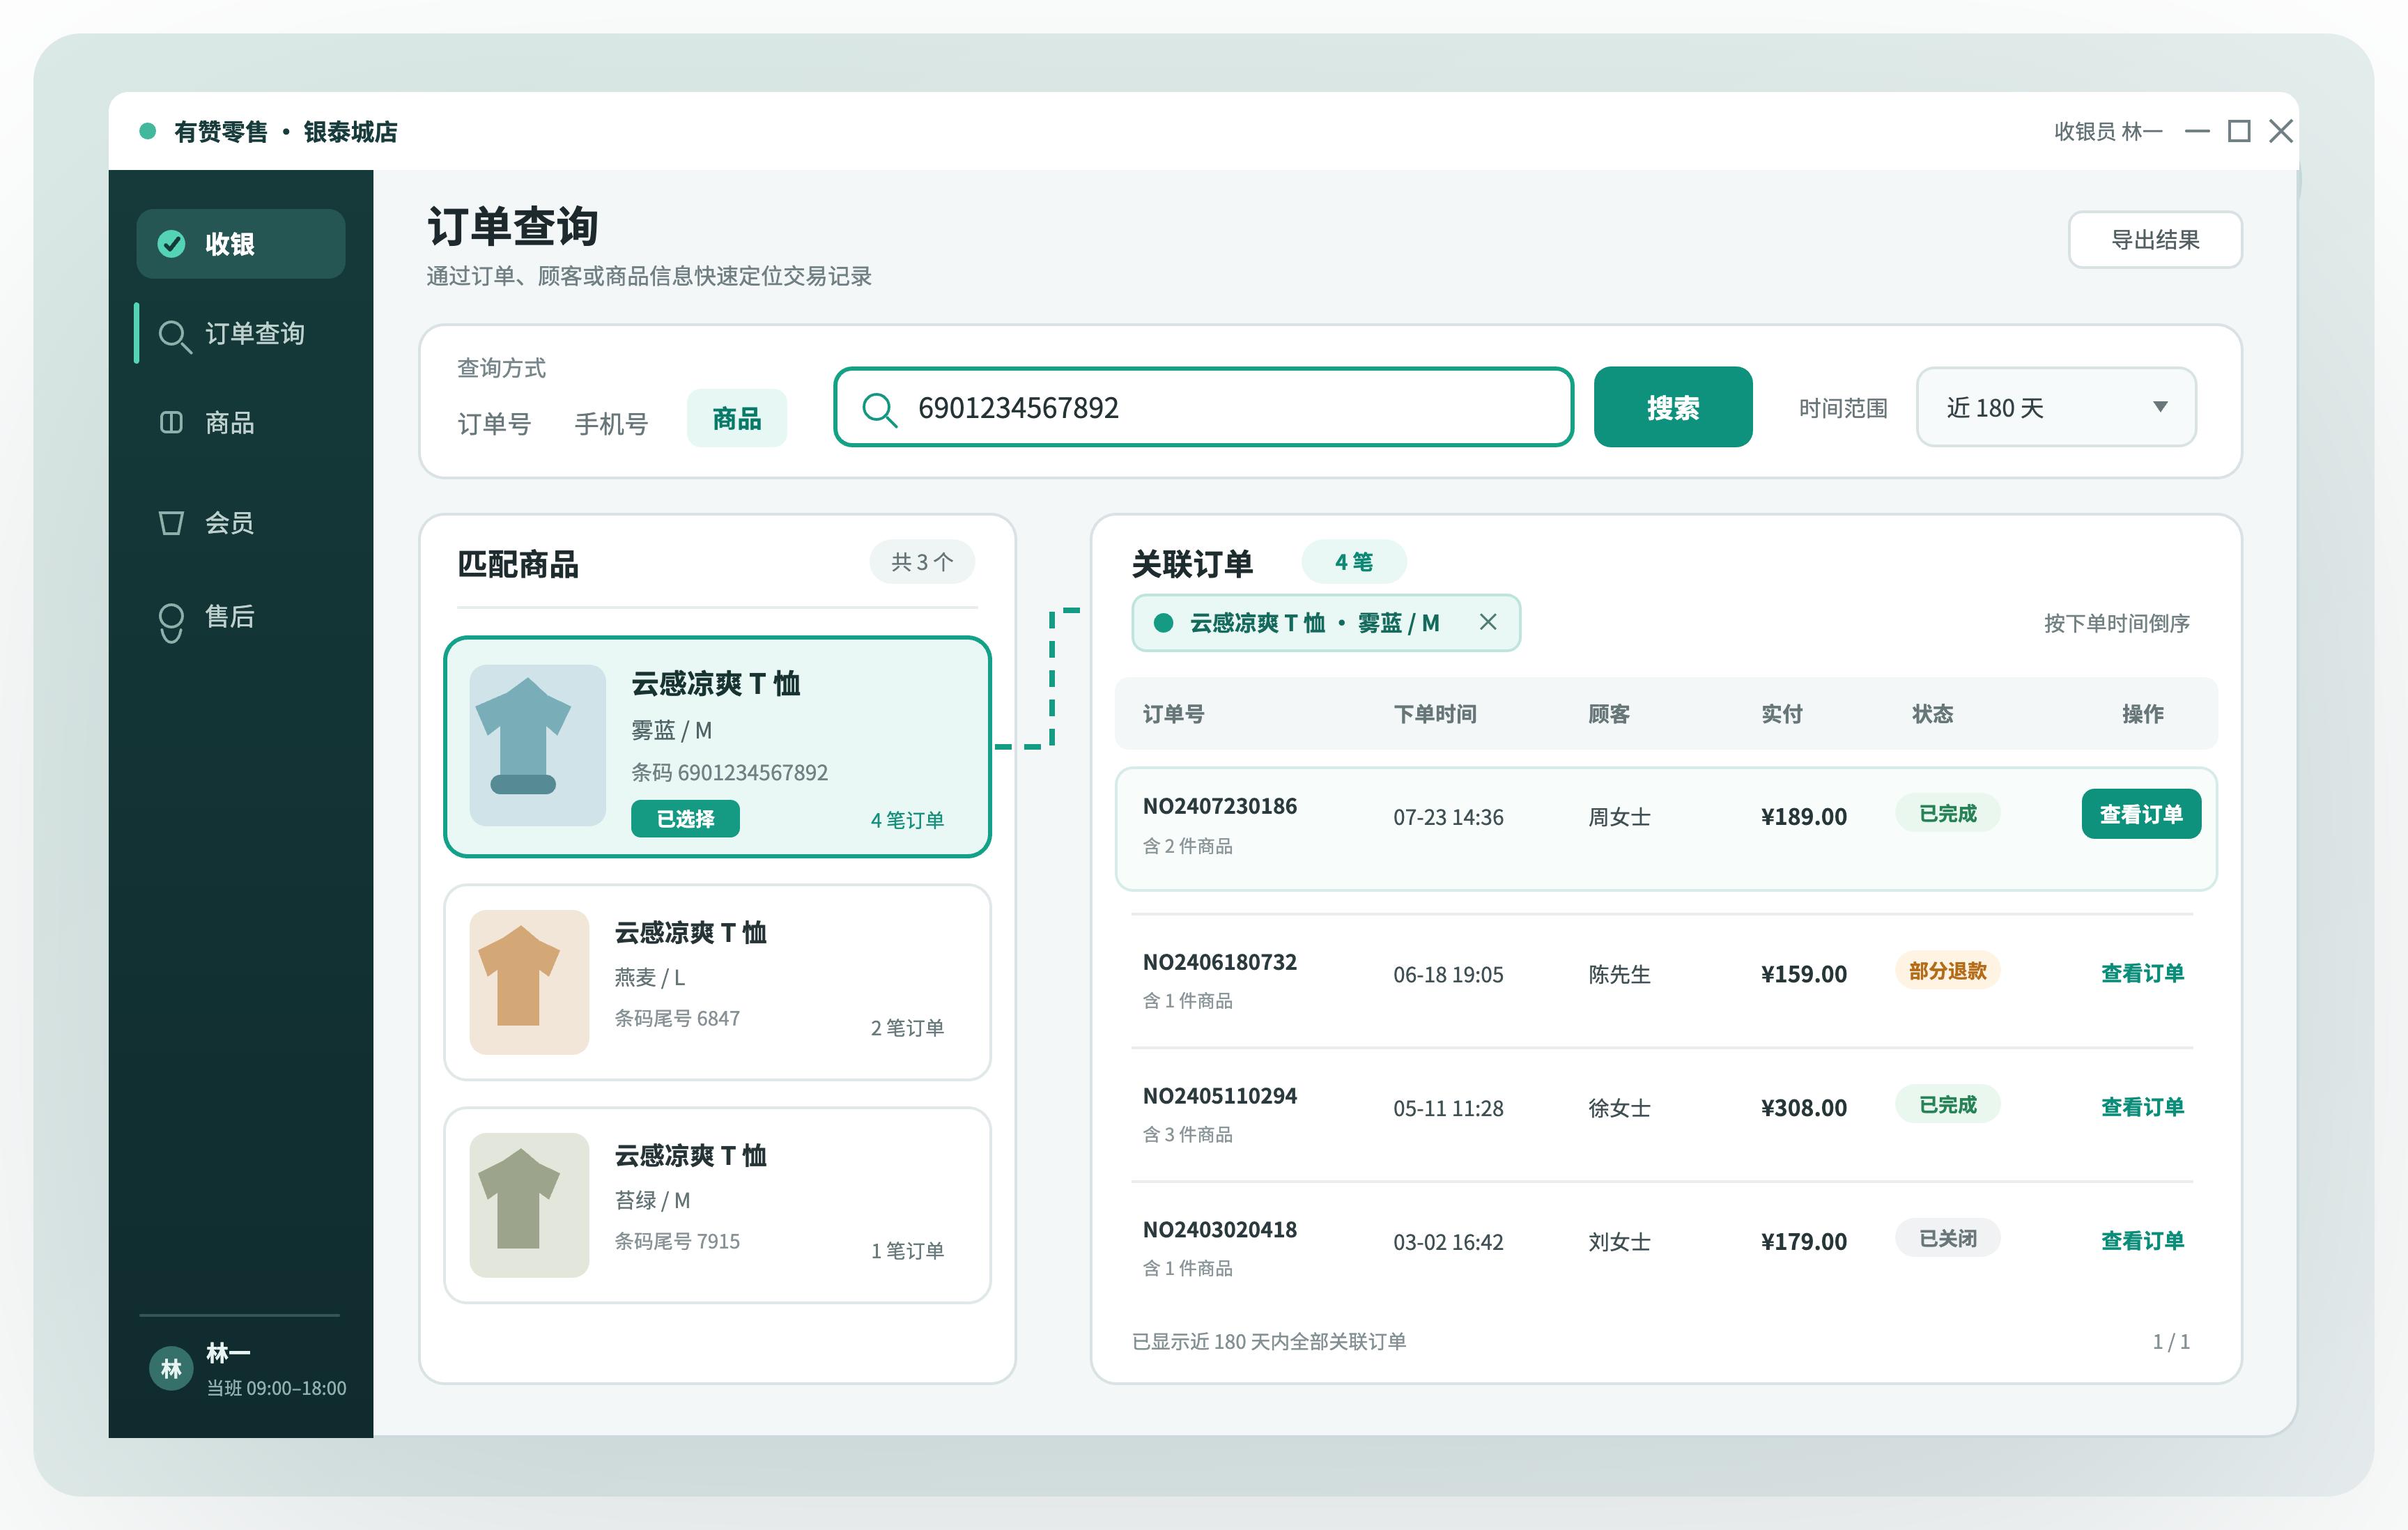Click order number NO2406180732
The image size is (2408, 1530).
click(x=1220, y=962)
